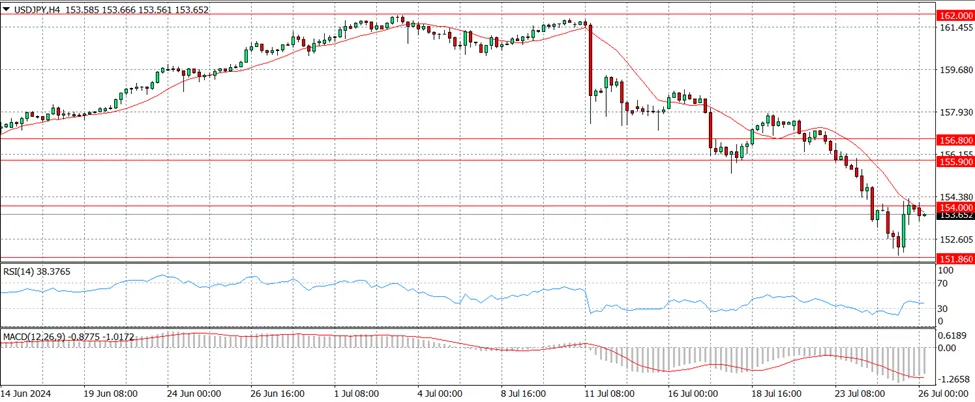Select the 11 Jul 08:00 time marker
The width and height of the screenshot is (975, 402).
coord(610,394)
